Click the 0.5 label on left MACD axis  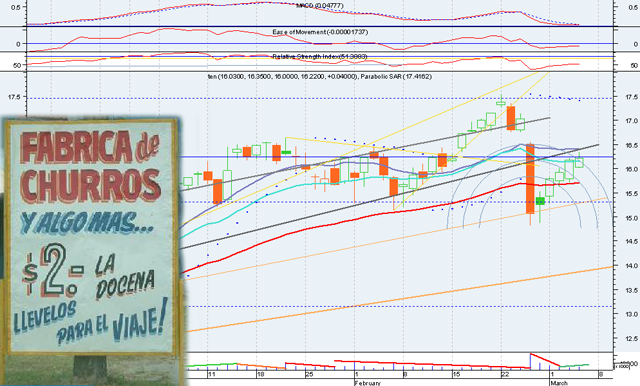[x=15, y=7]
